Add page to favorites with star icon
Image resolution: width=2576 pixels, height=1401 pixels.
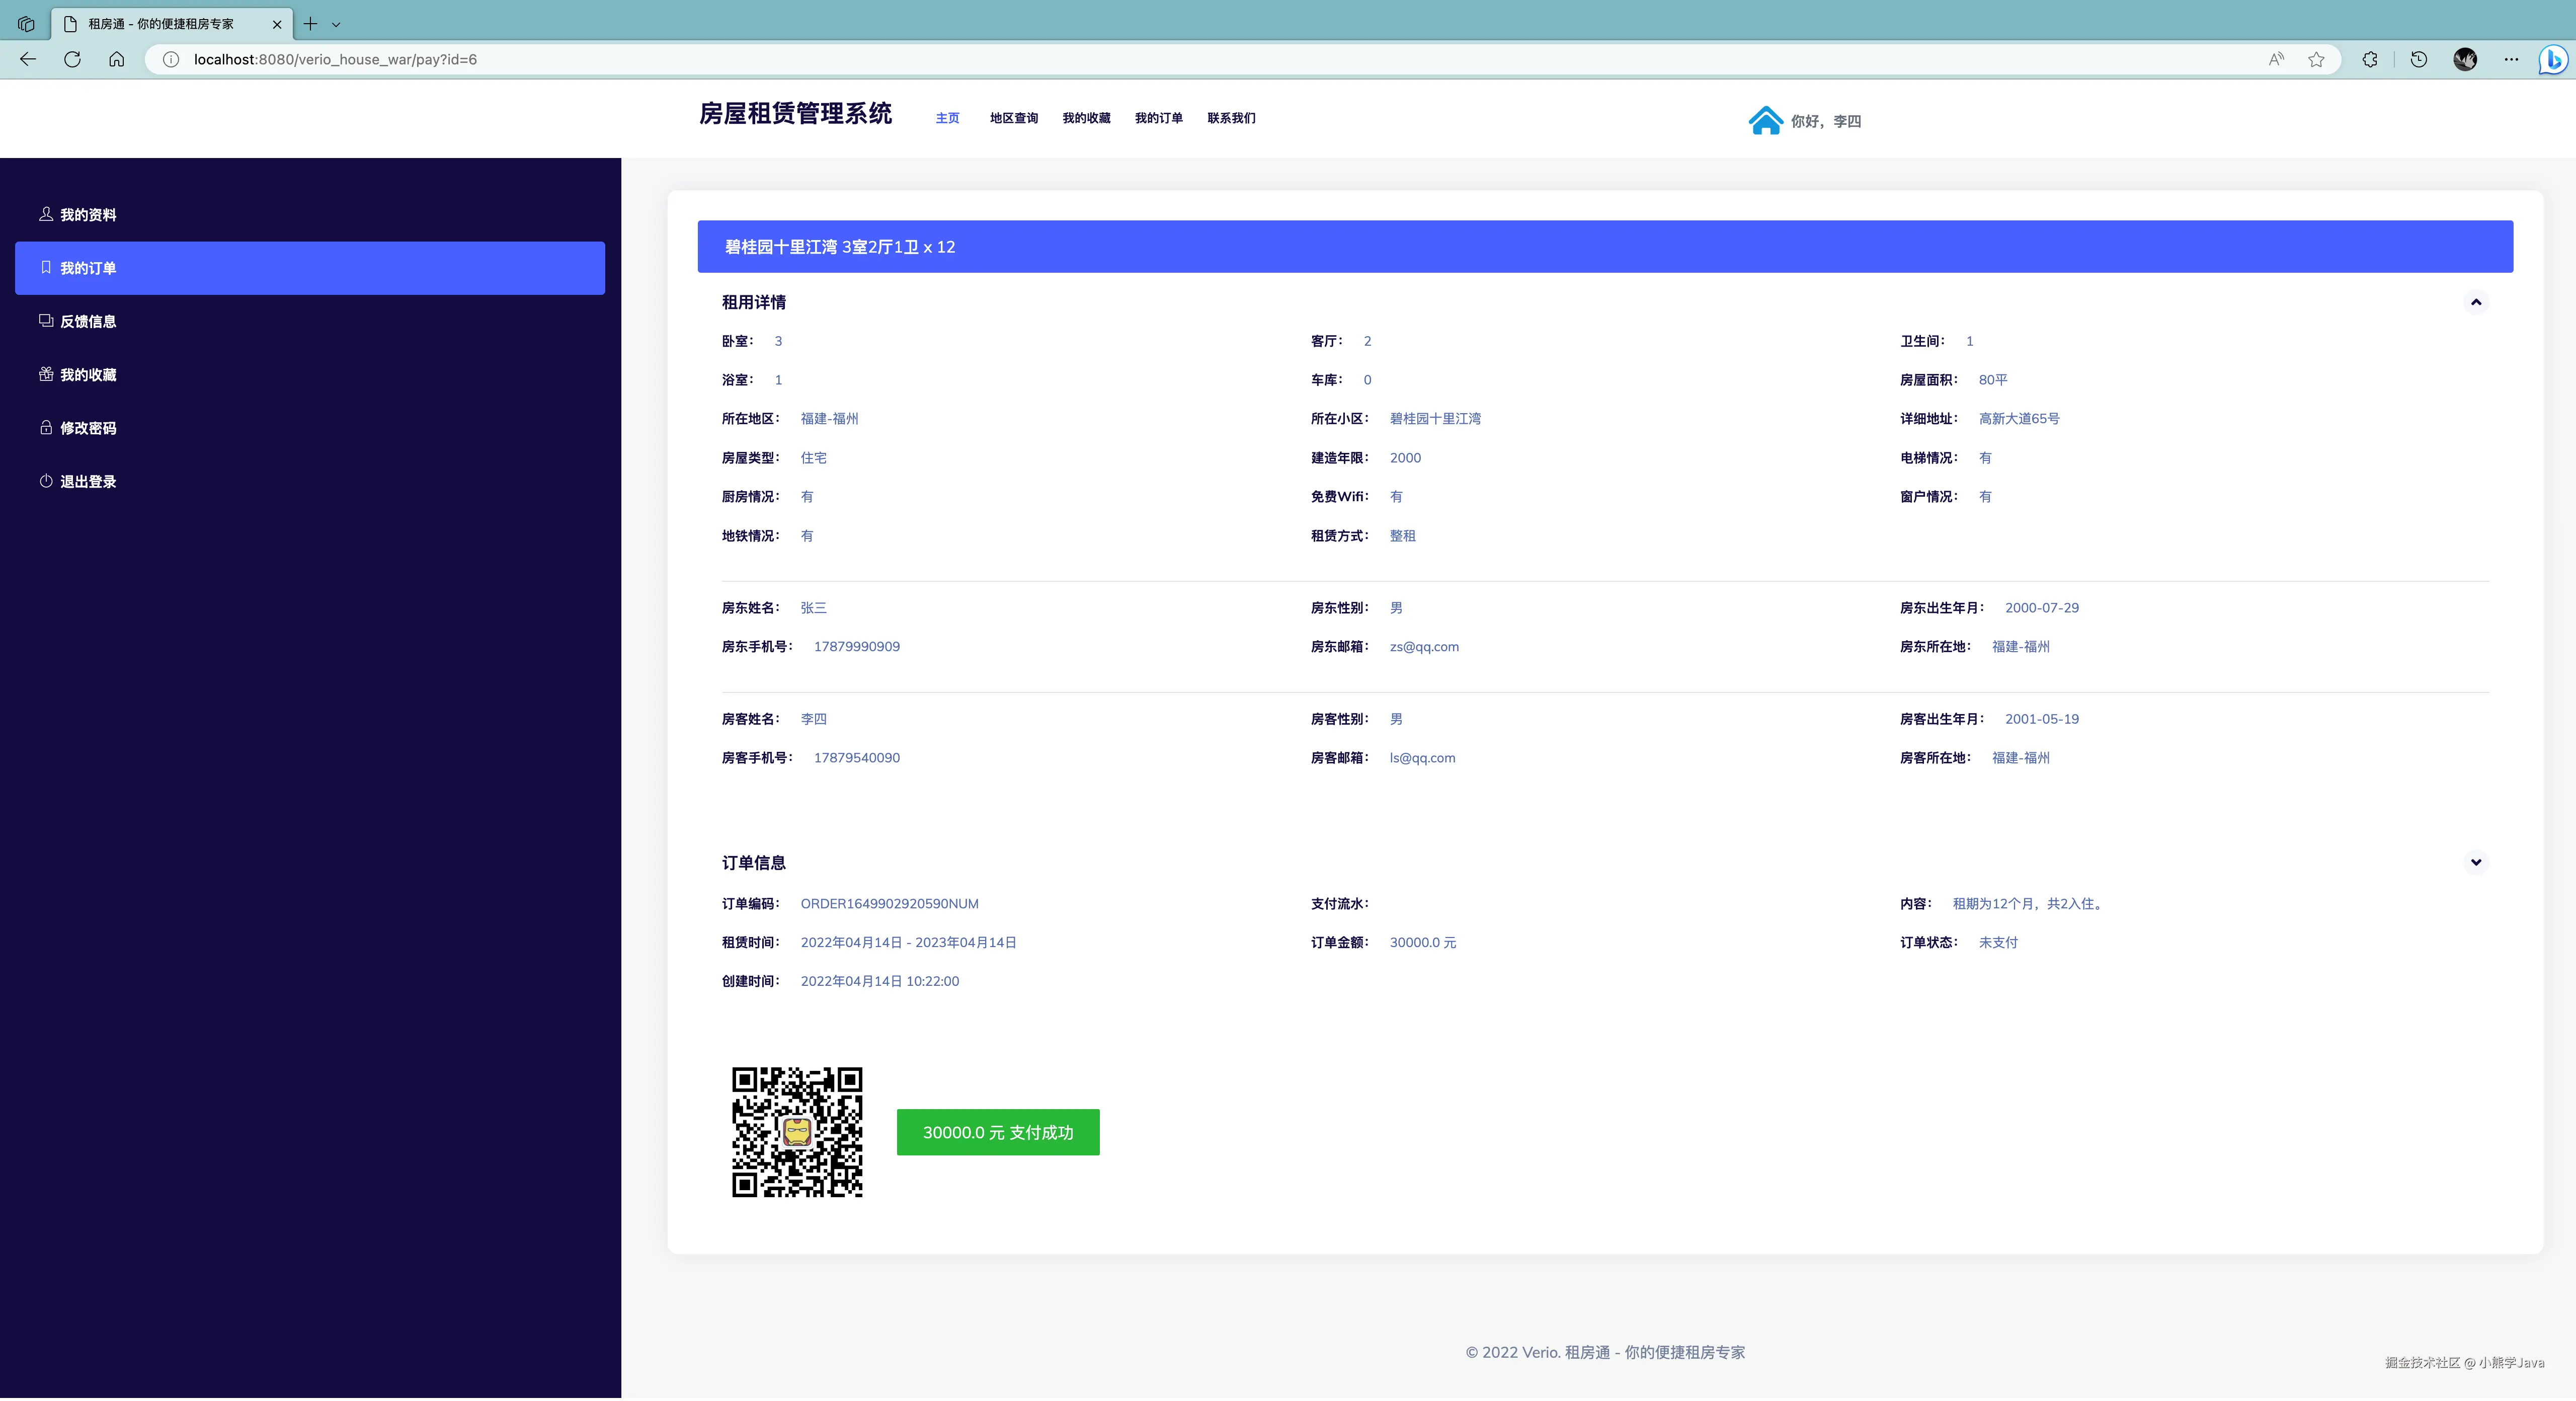point(2316,59)
